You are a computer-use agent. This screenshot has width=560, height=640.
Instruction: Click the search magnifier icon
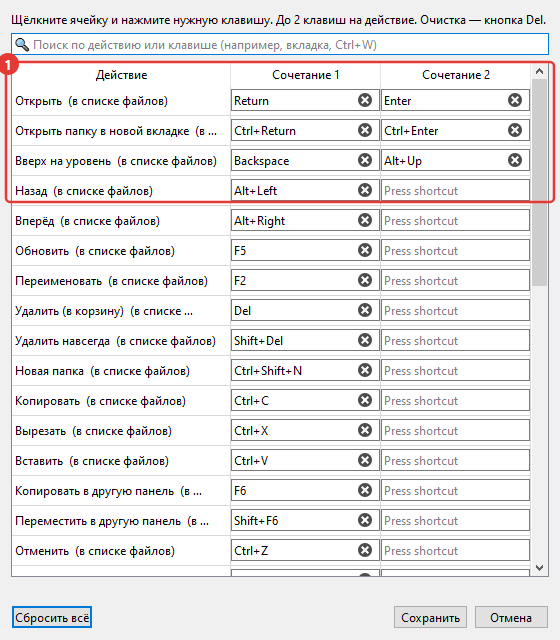point(21,44)
